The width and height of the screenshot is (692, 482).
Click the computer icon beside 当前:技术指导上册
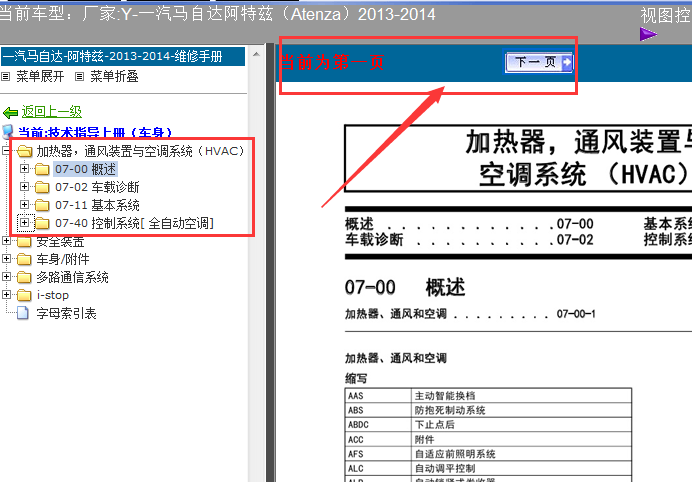[x=8, y=132]
